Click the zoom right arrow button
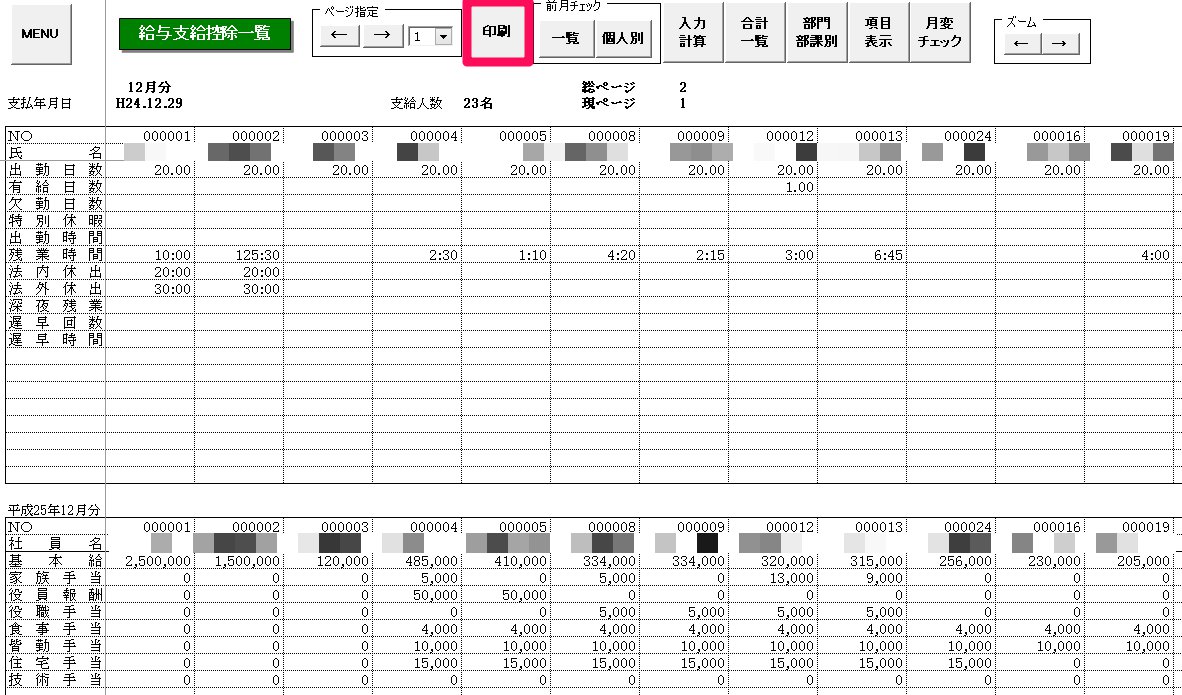The width and height of the screenshot is (1182, 695). (1059, 44)
